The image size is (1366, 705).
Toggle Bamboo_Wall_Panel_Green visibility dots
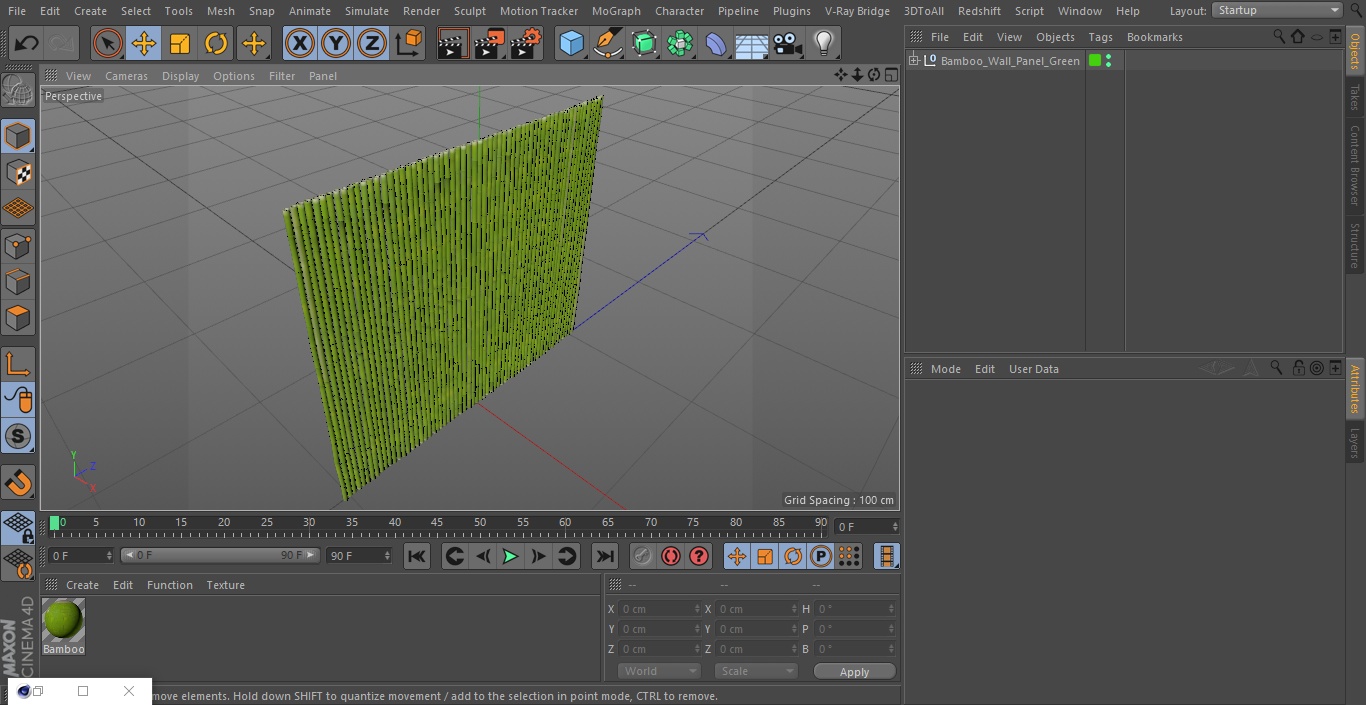point(1108,61)
